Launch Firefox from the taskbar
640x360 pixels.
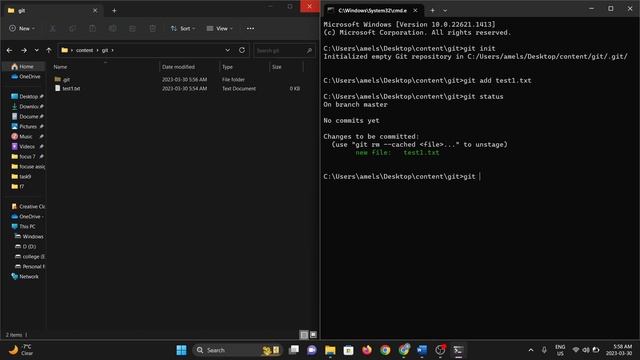point(367,350)
